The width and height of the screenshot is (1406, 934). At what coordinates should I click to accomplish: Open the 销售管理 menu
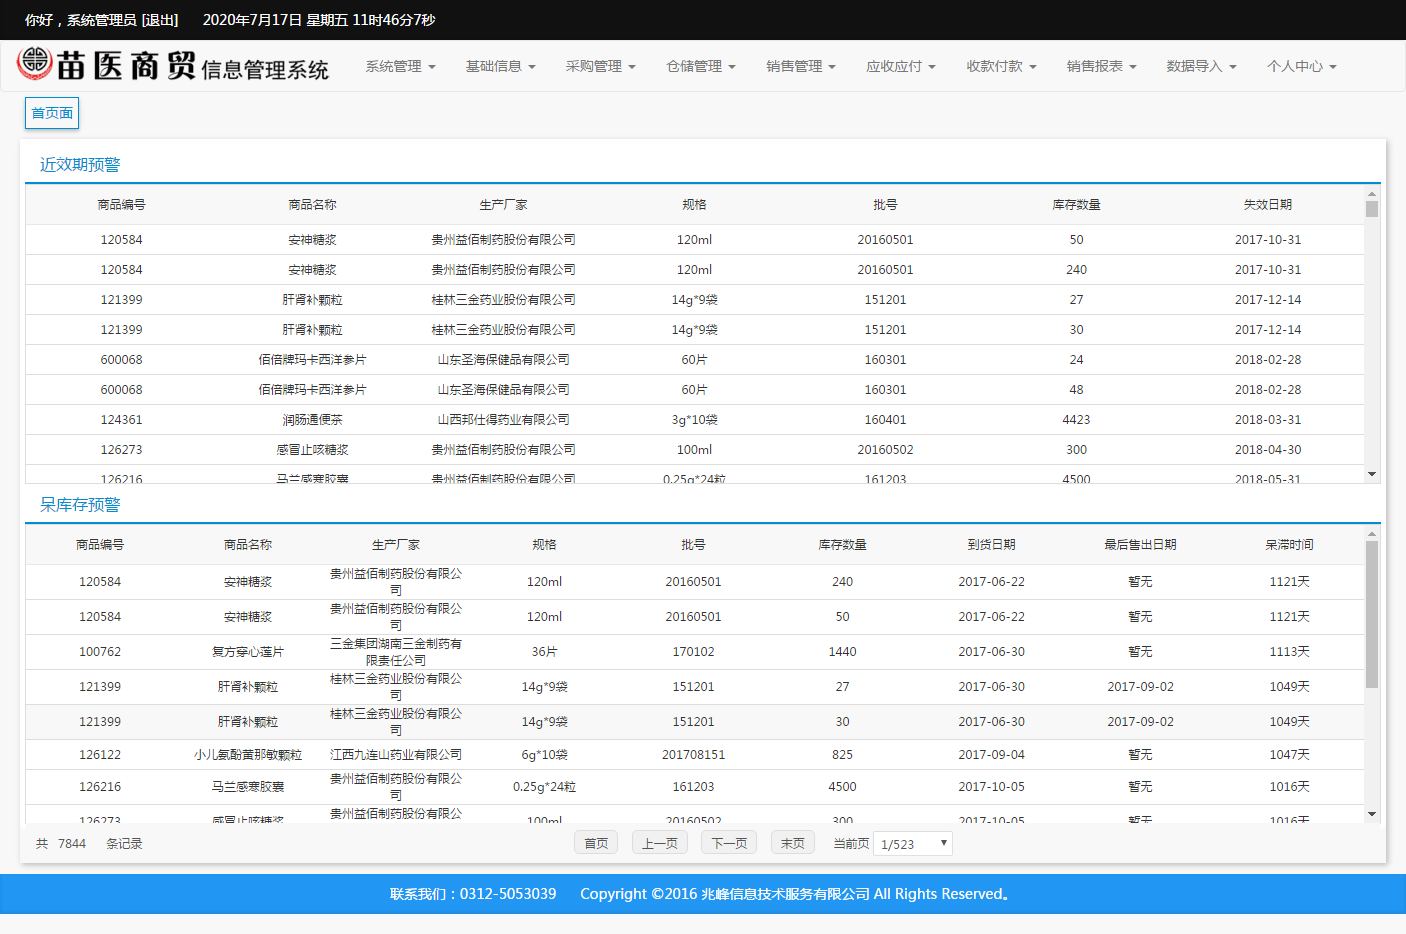coord(800,67)
